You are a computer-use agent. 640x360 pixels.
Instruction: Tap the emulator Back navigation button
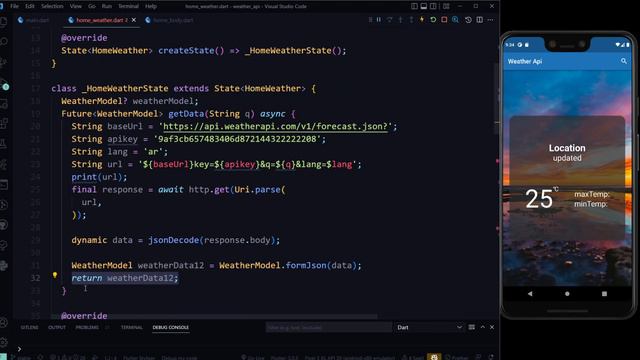(530, 293)
